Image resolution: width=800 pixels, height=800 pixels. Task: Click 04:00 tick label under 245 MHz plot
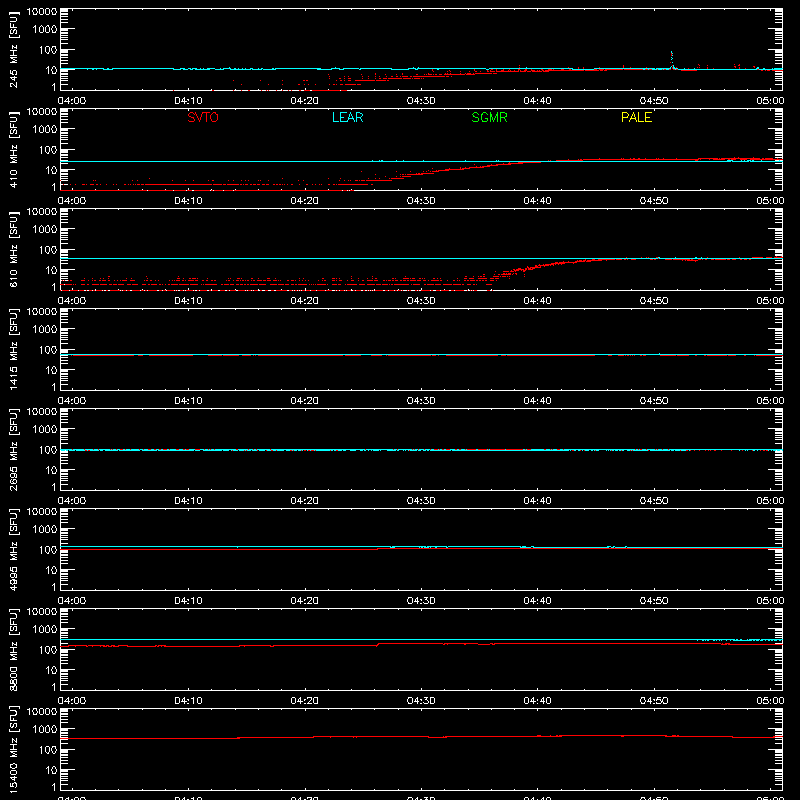[x=72, y=101]
